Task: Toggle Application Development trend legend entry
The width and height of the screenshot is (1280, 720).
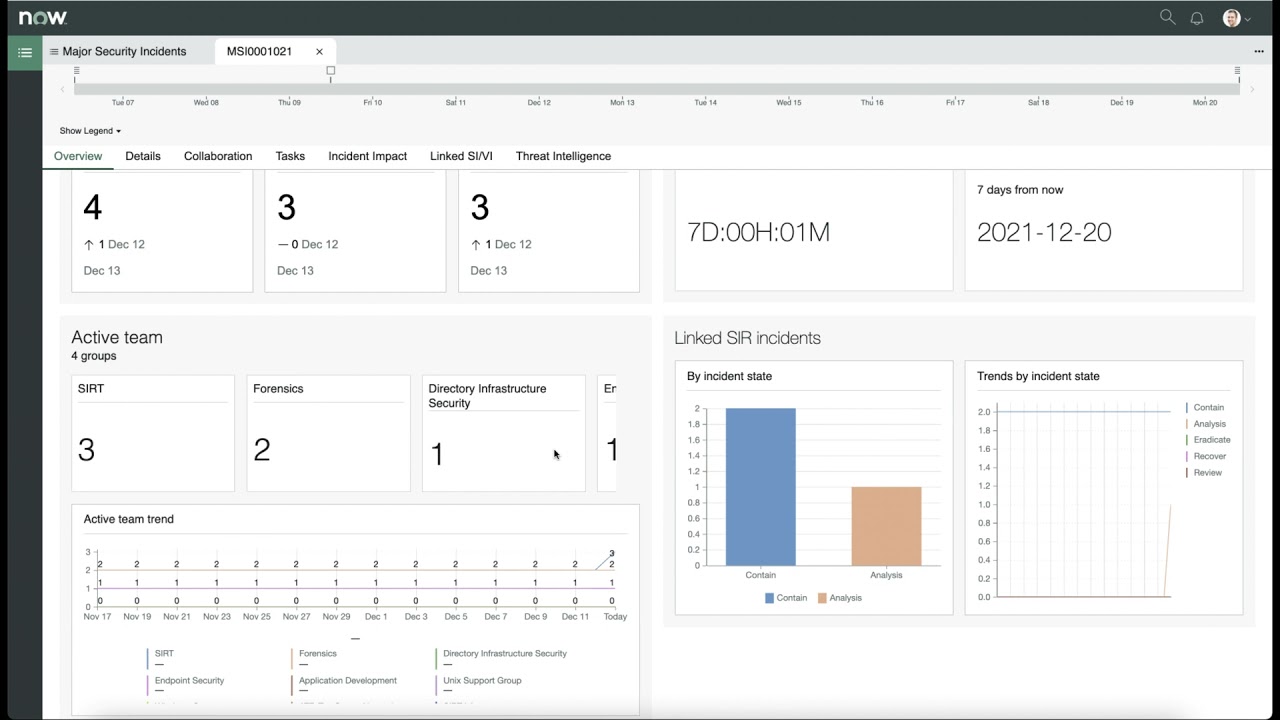Action: pos(344,683)
